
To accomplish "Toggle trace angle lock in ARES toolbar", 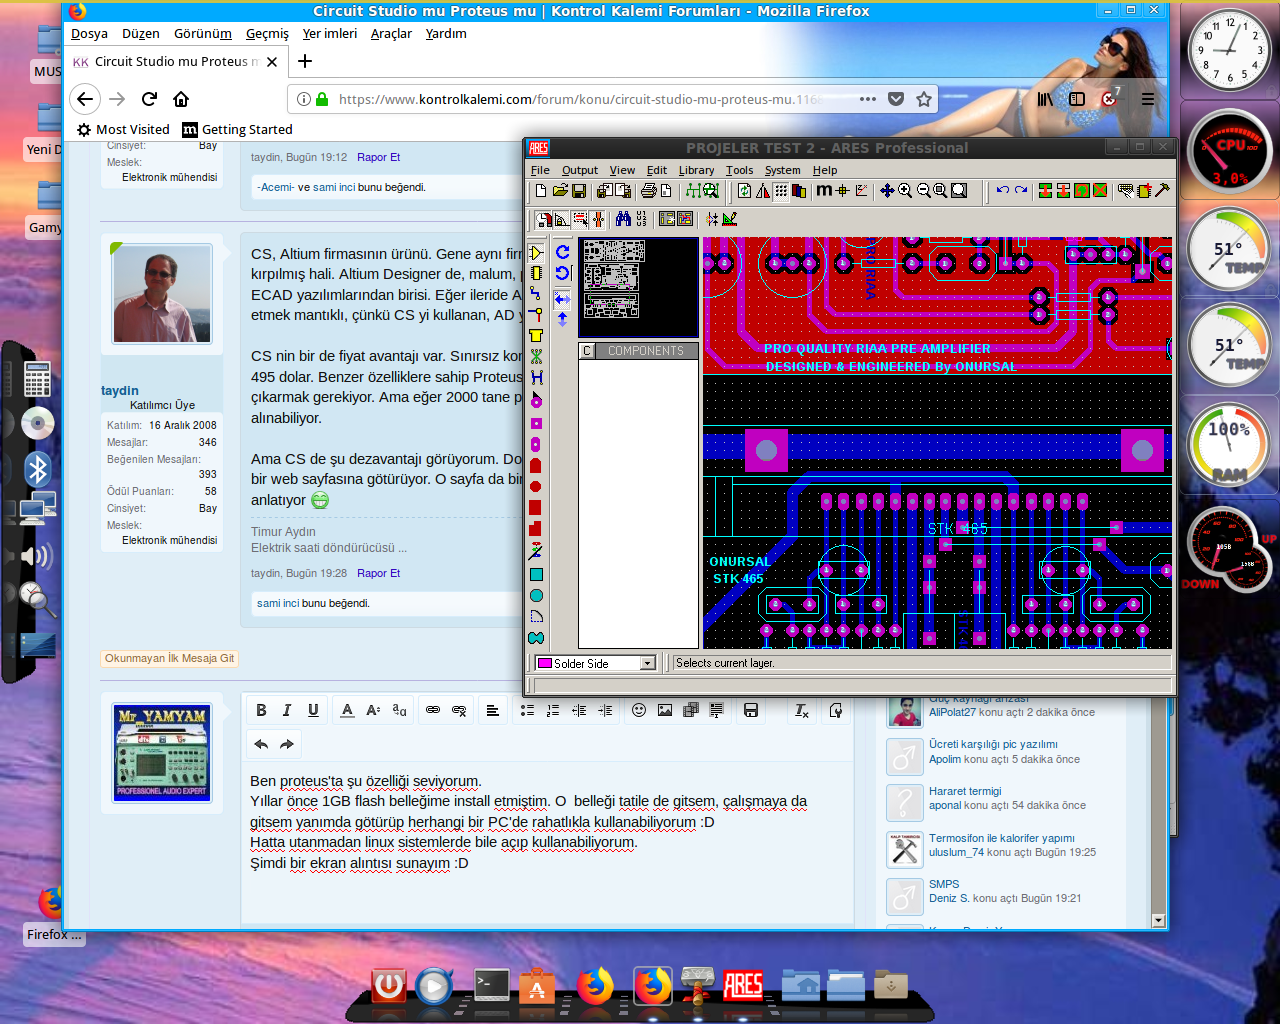I will [x=561, y=219].
